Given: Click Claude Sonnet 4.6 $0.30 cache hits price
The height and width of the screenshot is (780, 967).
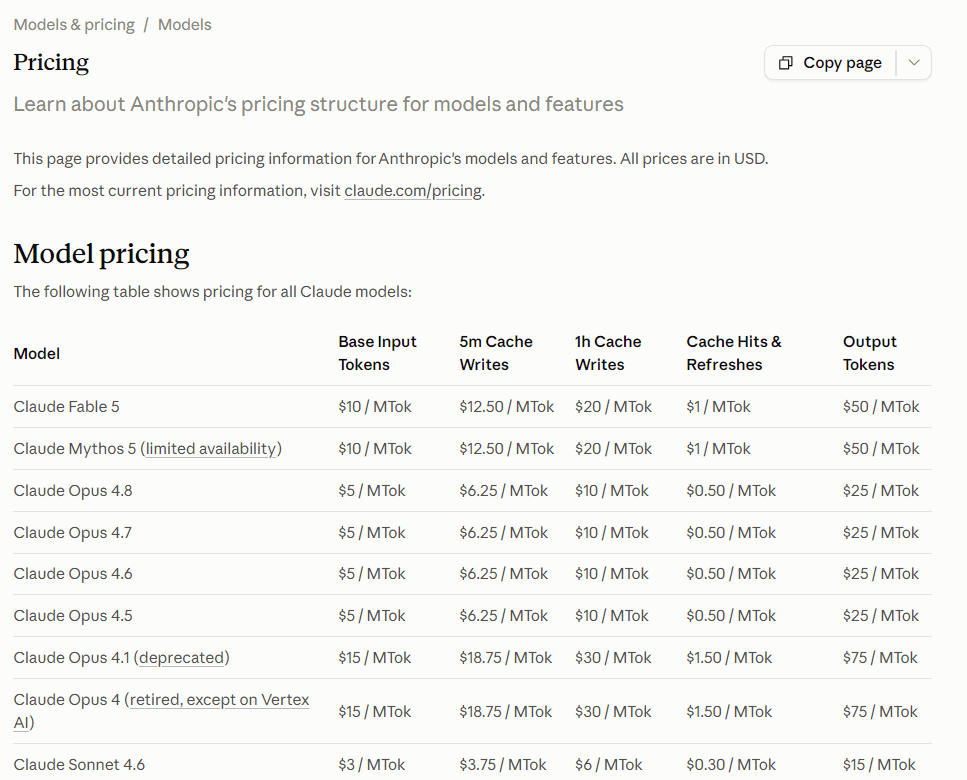Looking at the screenshot, I should [731, 765].
